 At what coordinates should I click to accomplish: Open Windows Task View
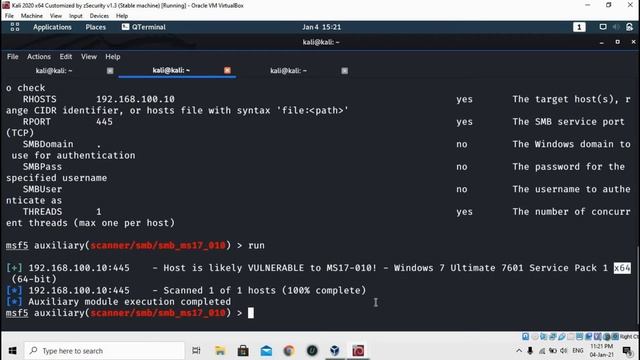pos(196,351)
